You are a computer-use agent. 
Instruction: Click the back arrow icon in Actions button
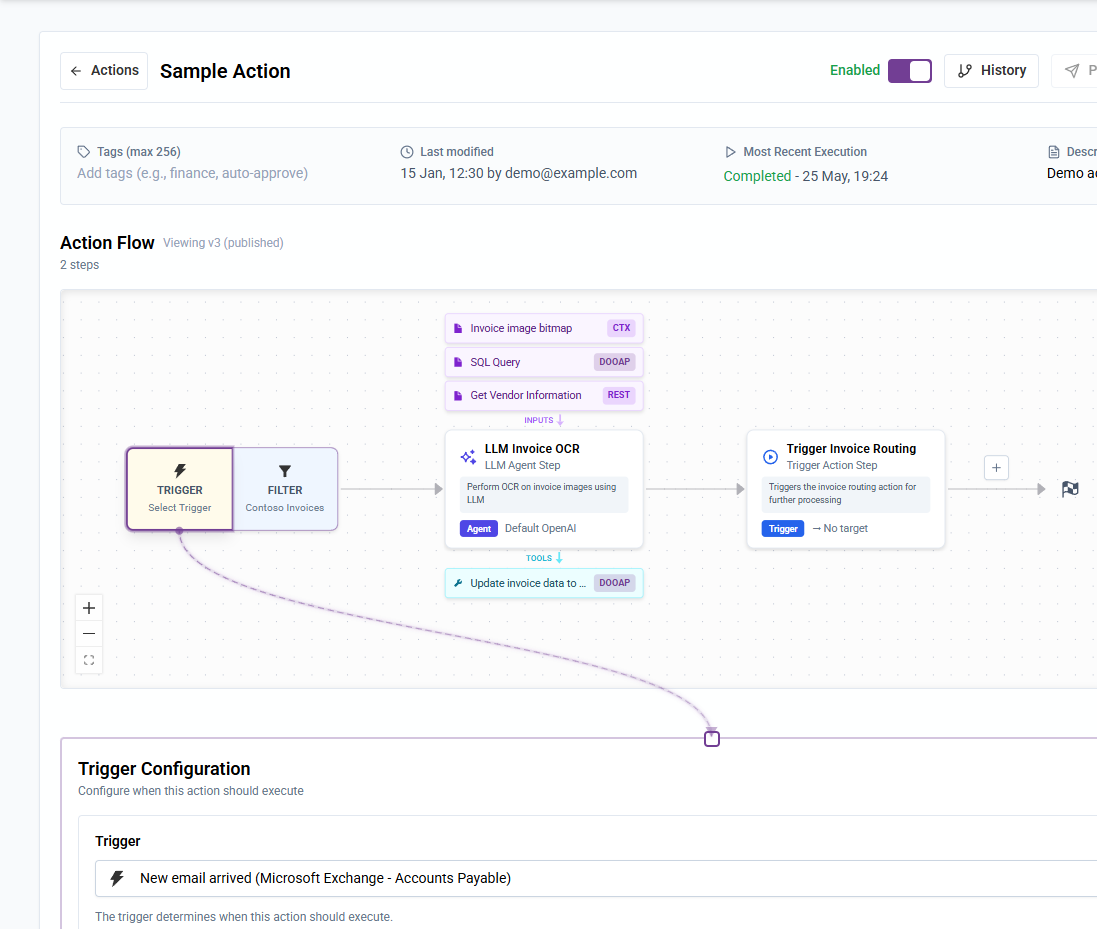coord(76,71)
